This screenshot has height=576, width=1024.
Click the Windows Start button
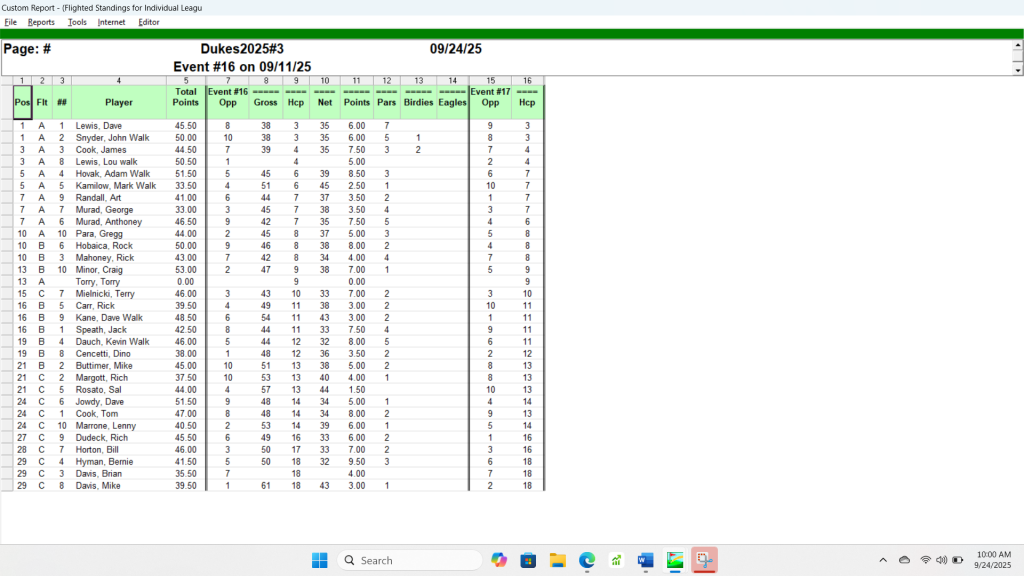point(319,560)
